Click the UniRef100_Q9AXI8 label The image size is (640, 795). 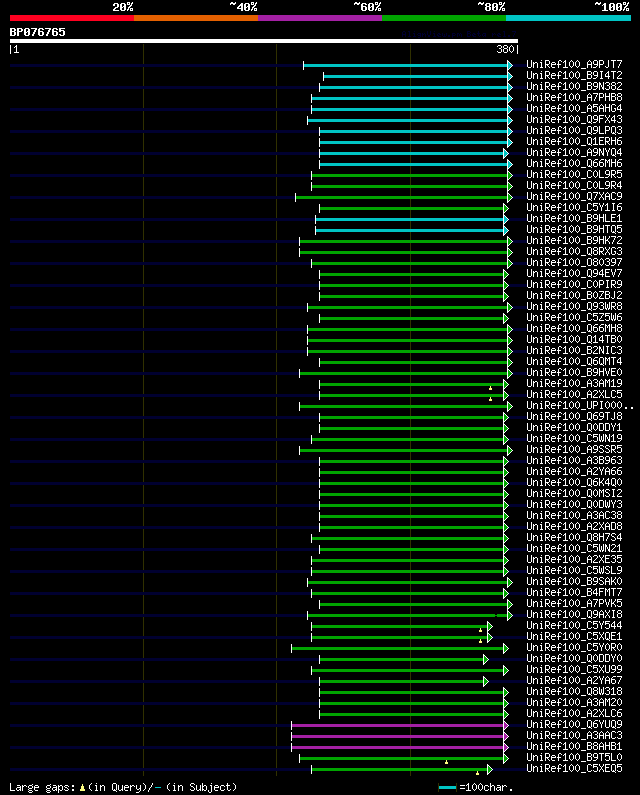tap(574, 614)
